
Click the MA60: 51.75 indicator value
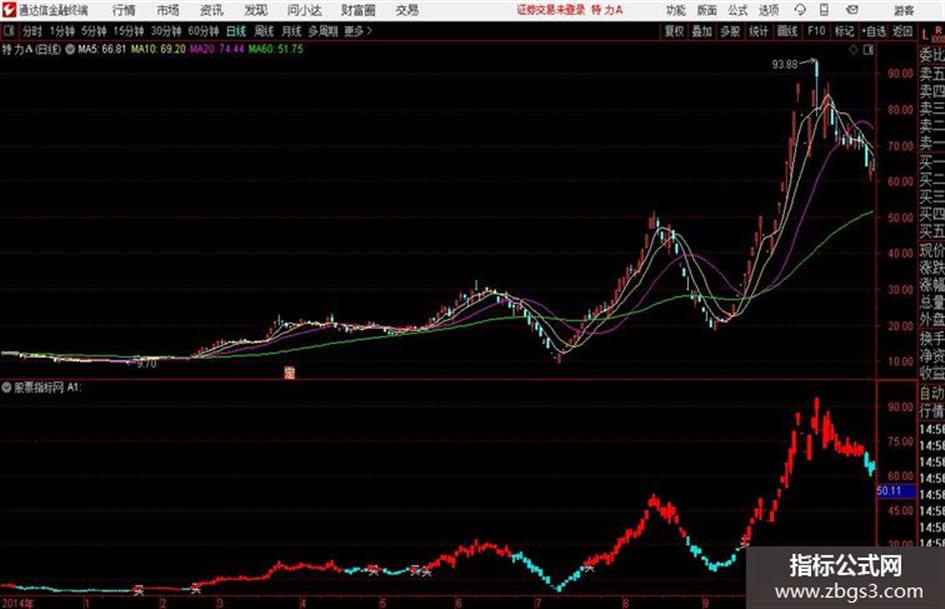point(275,49)
